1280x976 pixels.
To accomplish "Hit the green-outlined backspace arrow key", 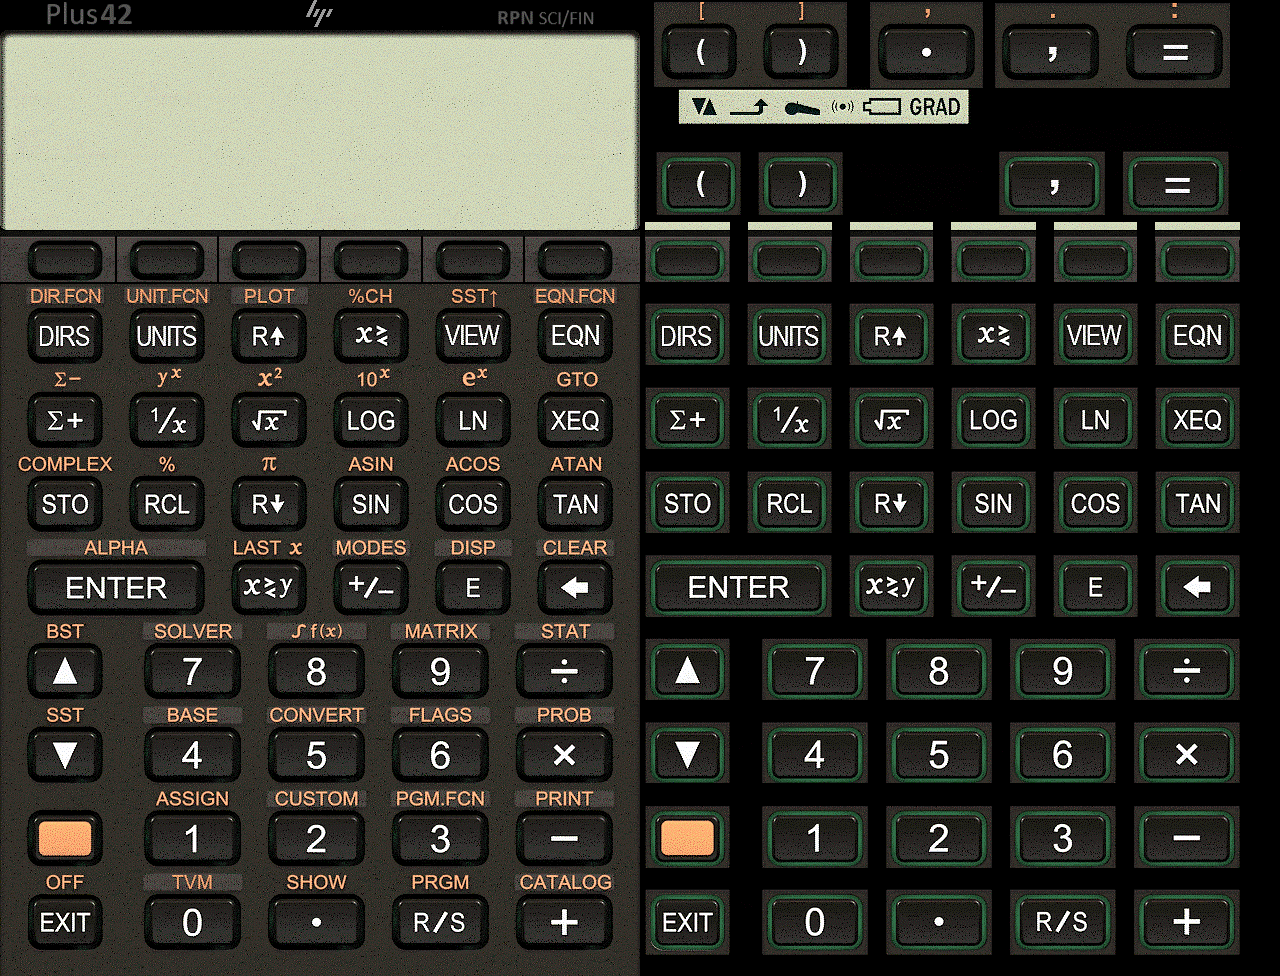I will click(x=1197, y=587).
